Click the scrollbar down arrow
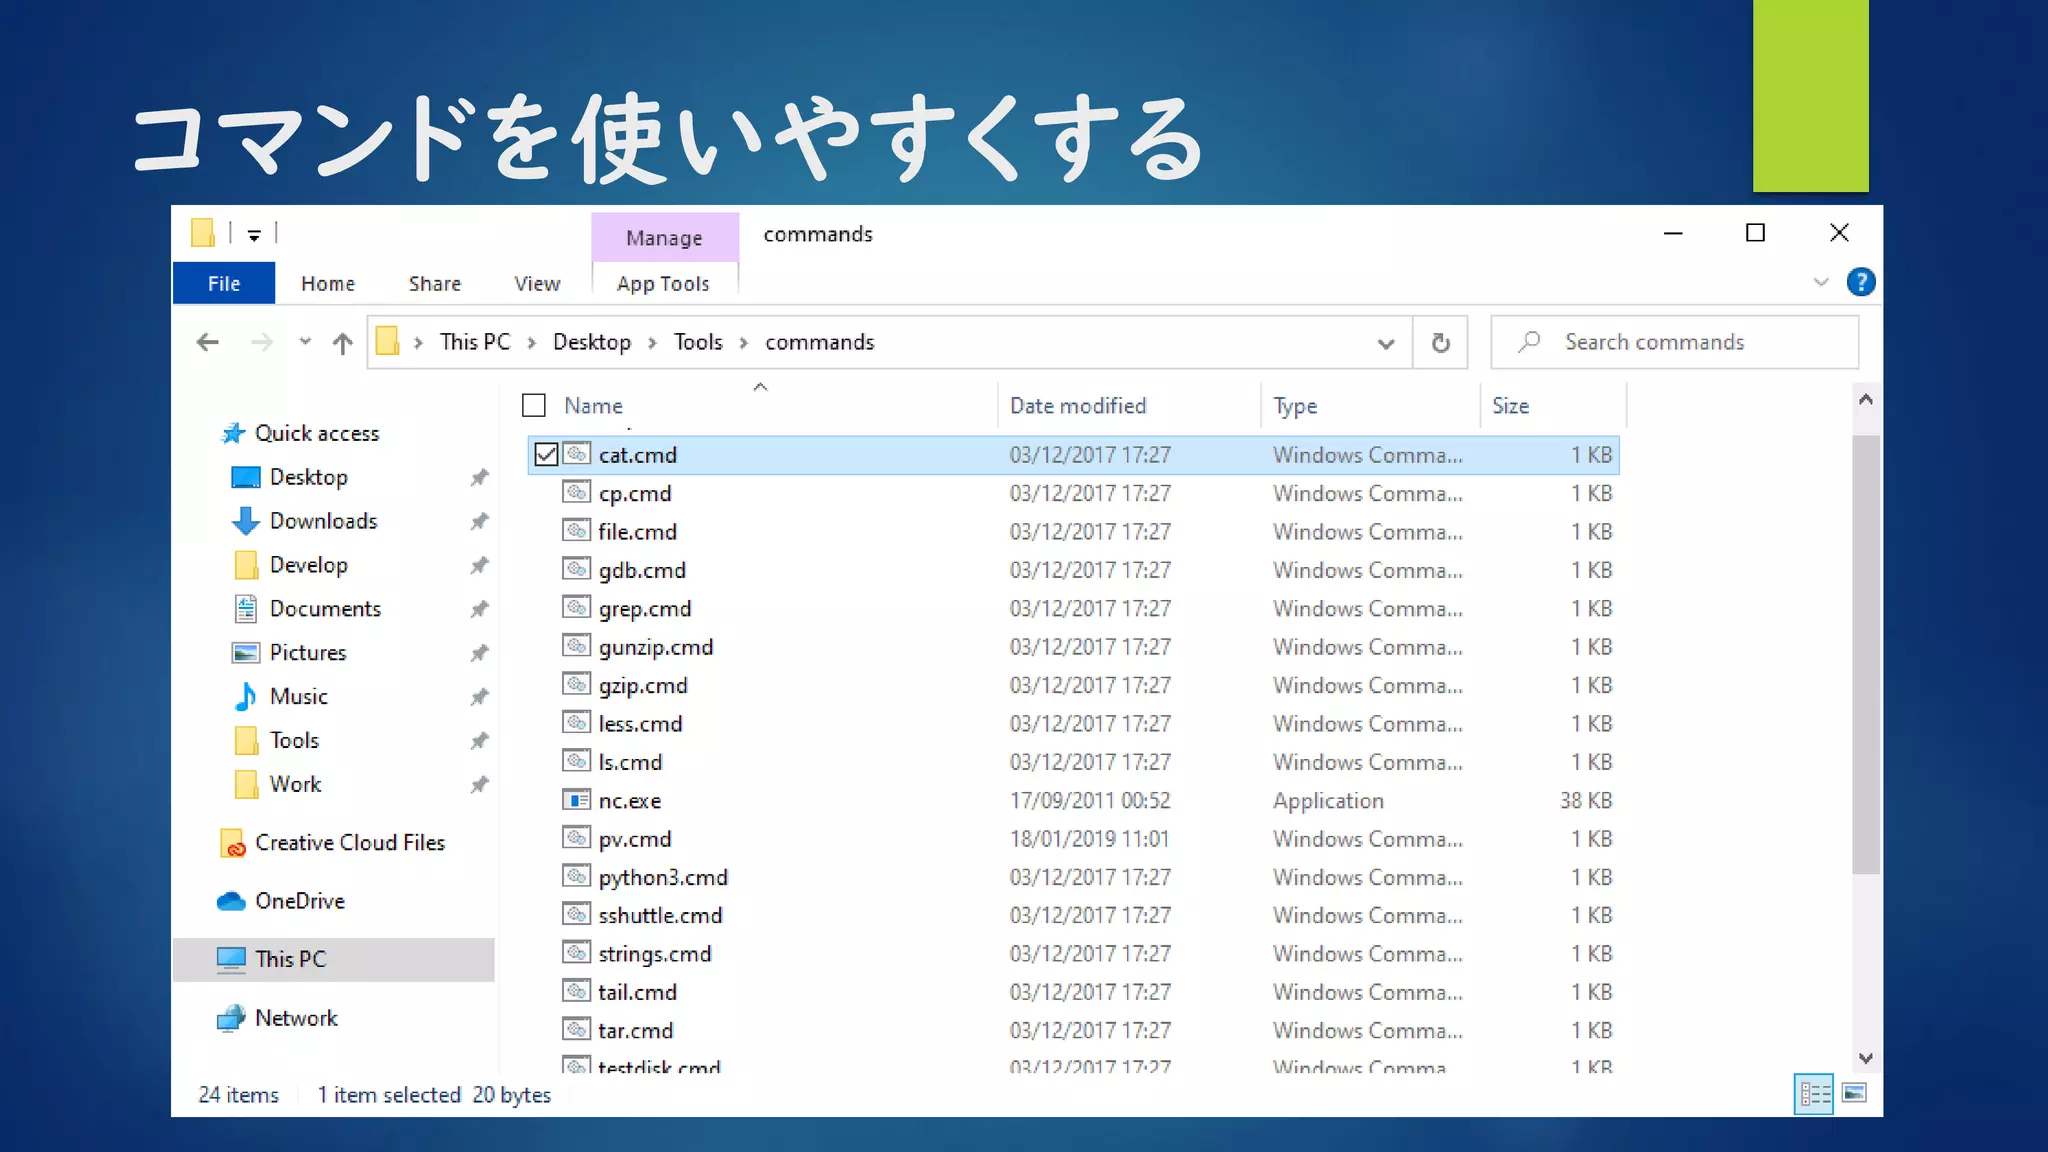 point(1866,1058)
